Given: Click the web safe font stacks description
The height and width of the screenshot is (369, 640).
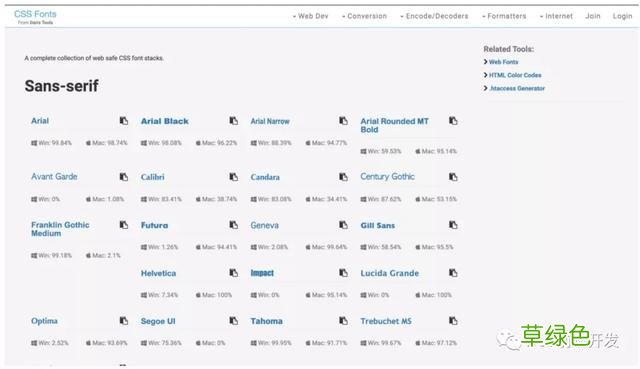Looking at the screenshot, I should 94,58.
